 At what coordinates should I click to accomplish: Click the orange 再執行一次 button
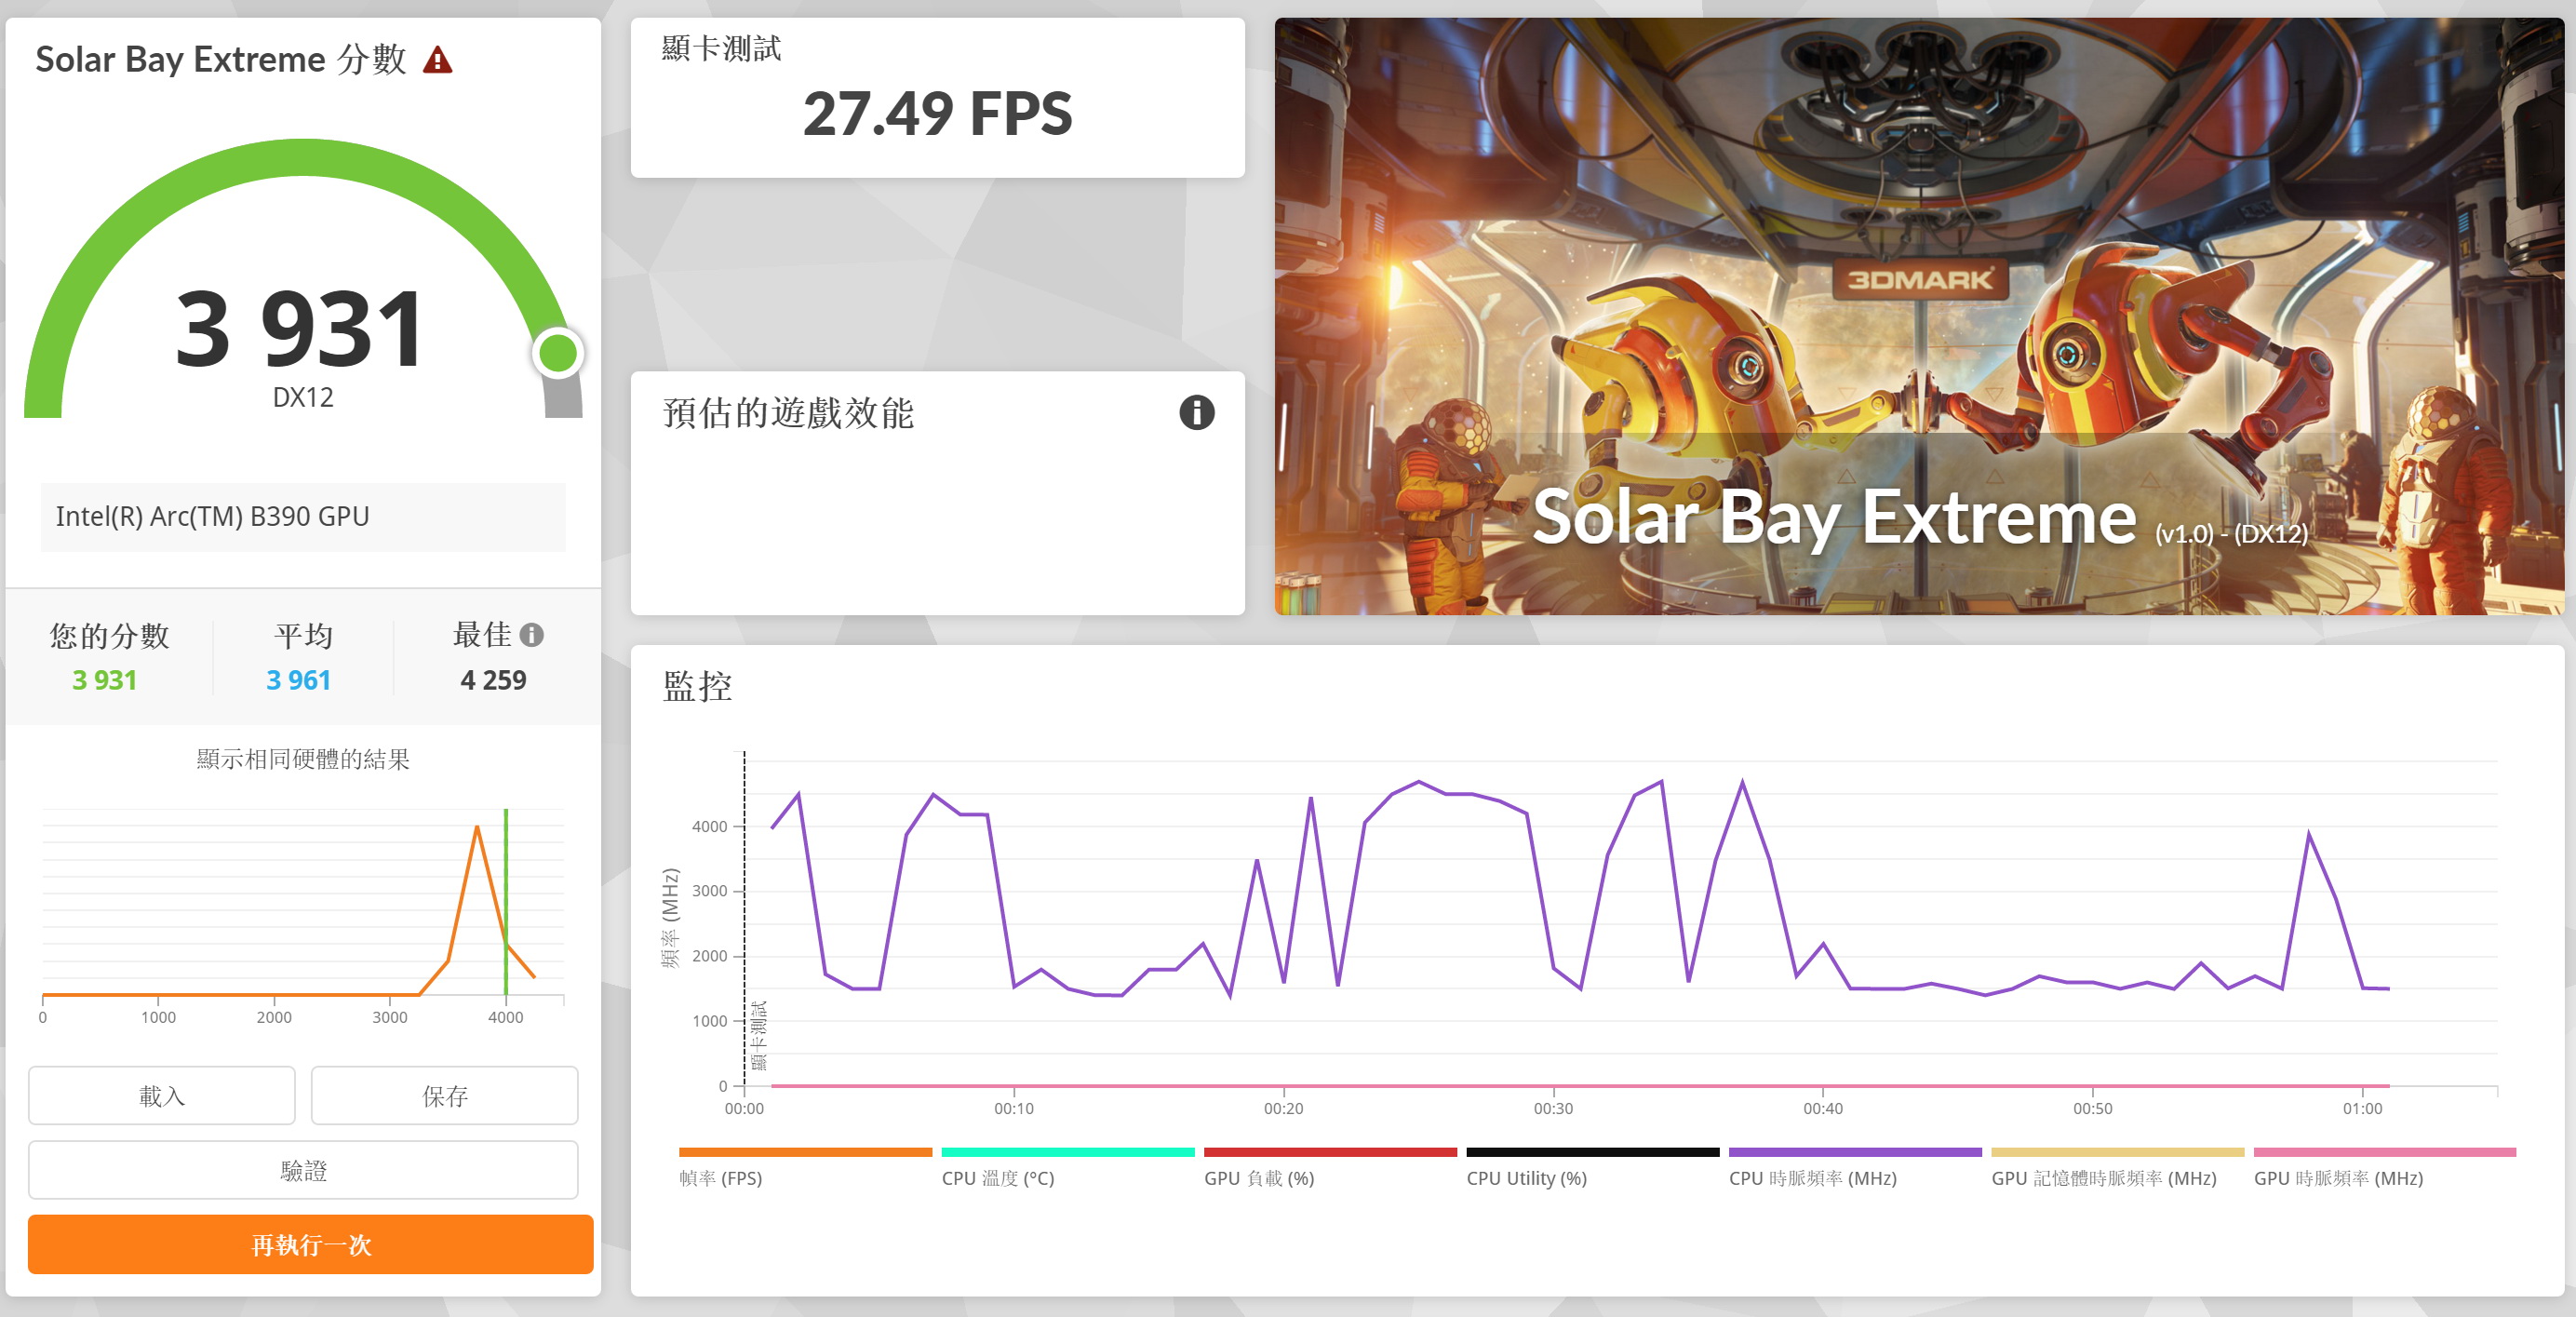(x=310, y=1244)
